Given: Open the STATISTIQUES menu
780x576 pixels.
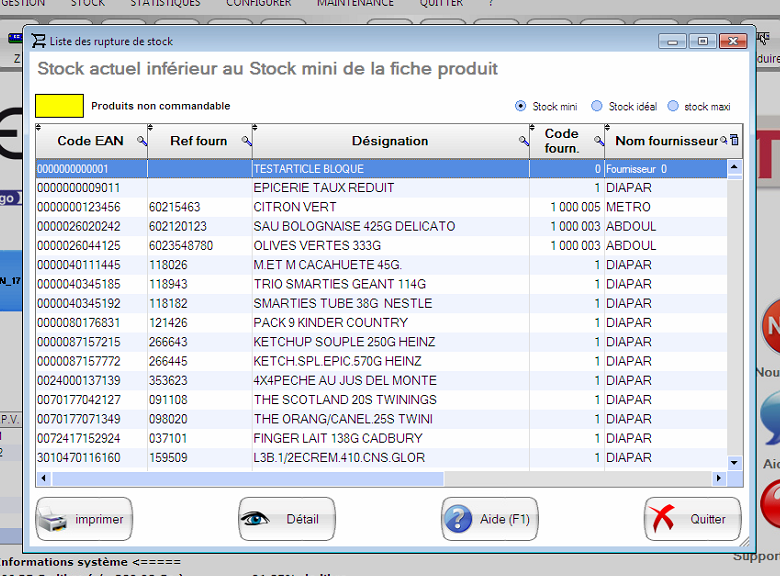Looking at the screenshot, I should pos(164,4).
